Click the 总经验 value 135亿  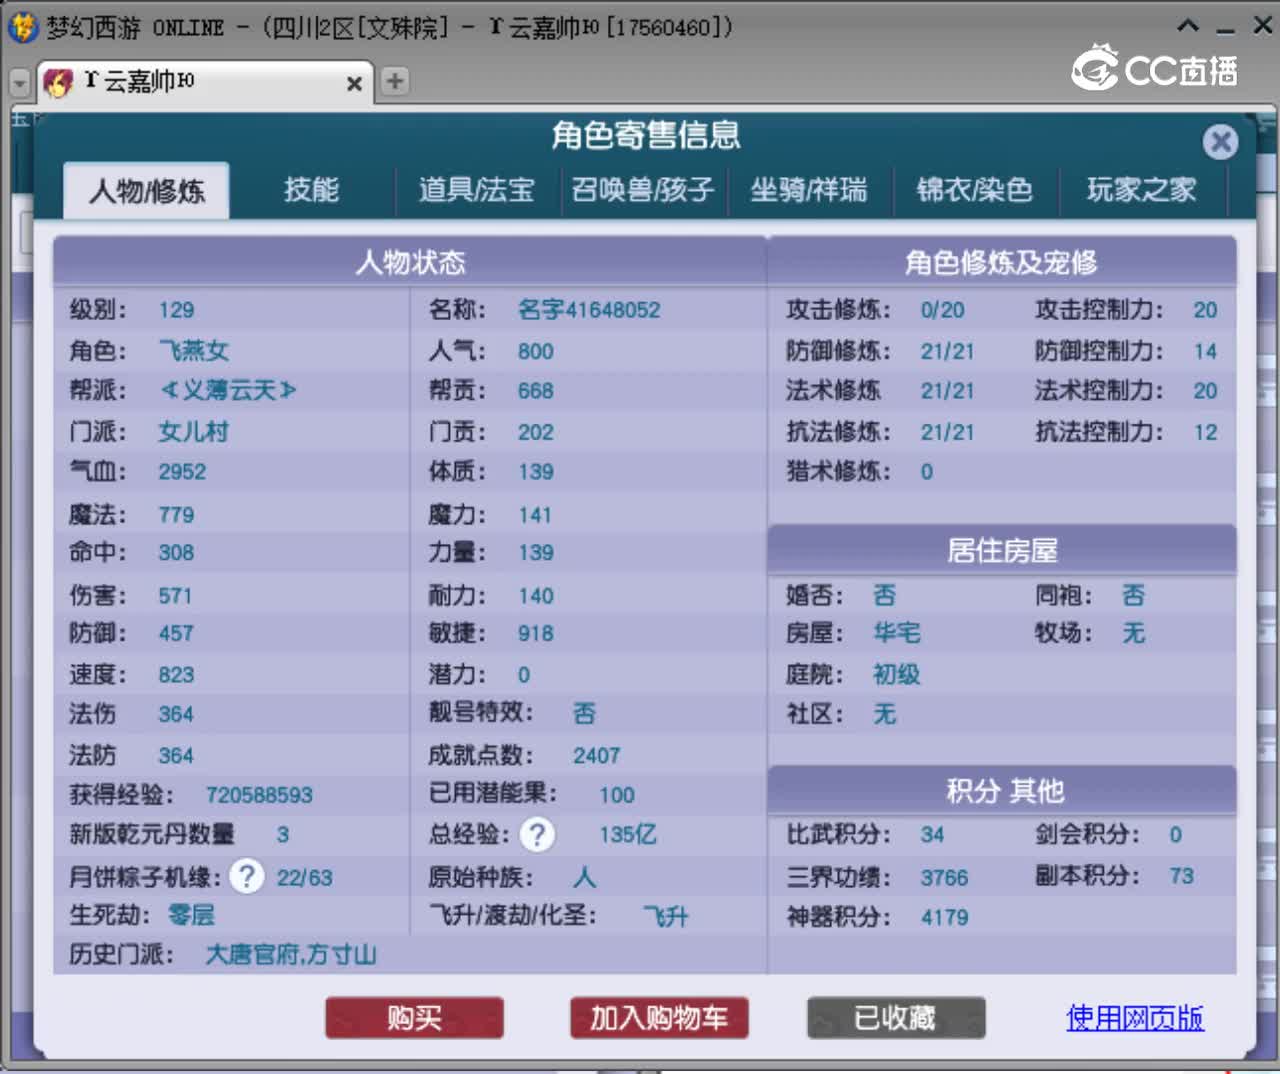[x=628, y=834]
